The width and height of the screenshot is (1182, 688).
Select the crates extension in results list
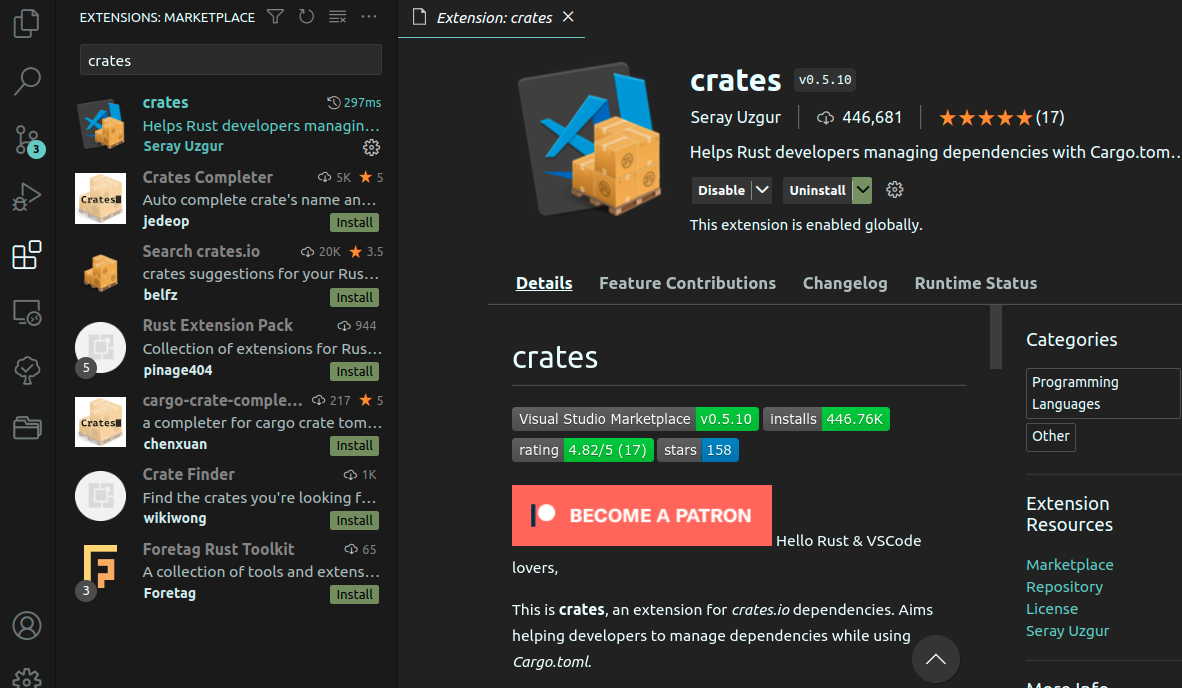point(228,124)
